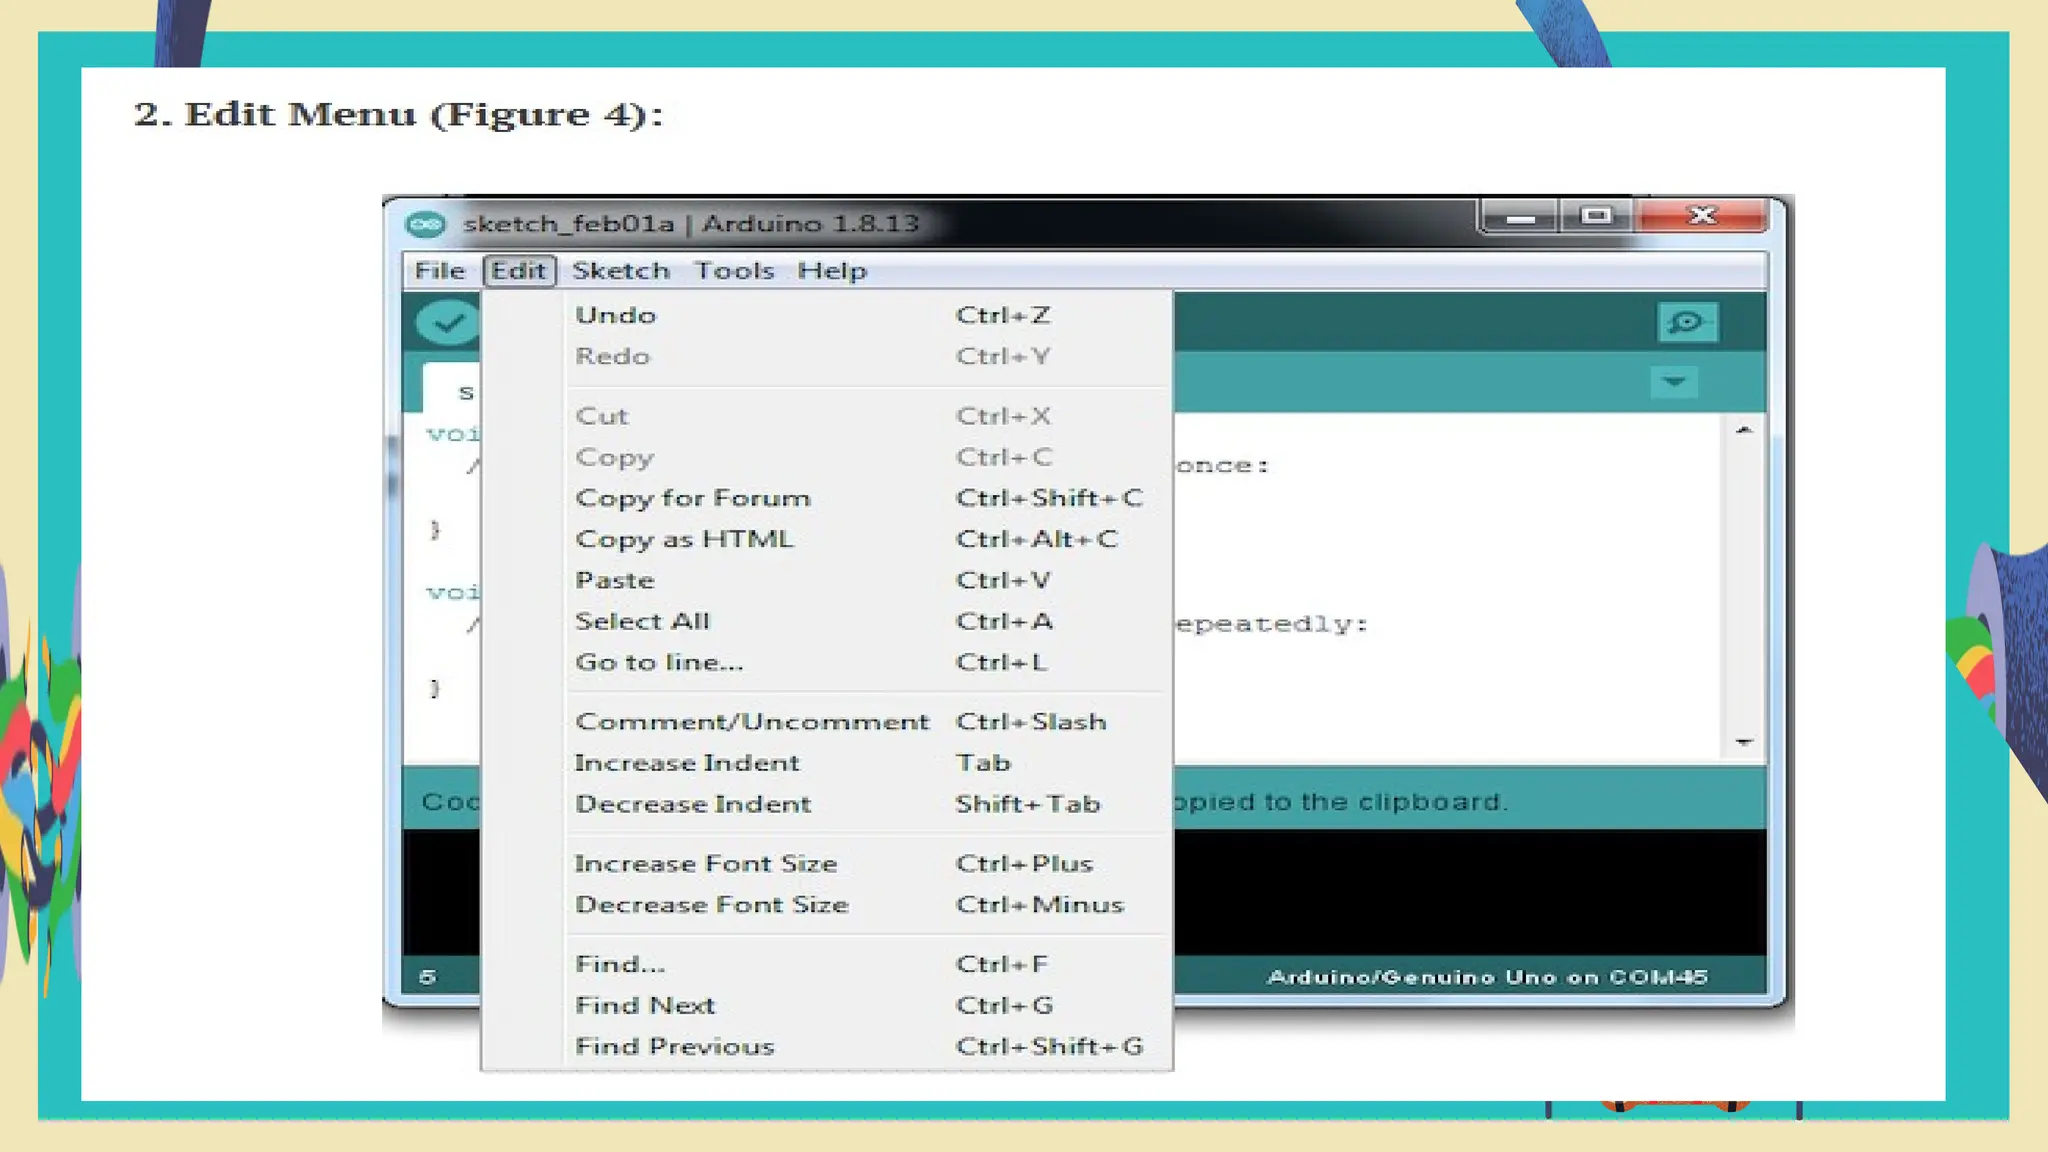This screenshot has width=2048, height=1152.
Task: Click the Arduino logo in title bar
Action: pos(425,224)
